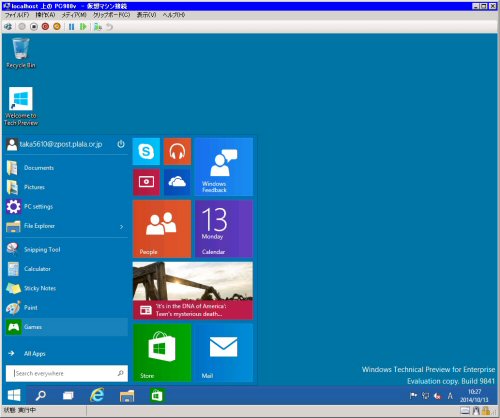
Task: Click the Revert arrow toolbar icon
Action: [109, 27]
